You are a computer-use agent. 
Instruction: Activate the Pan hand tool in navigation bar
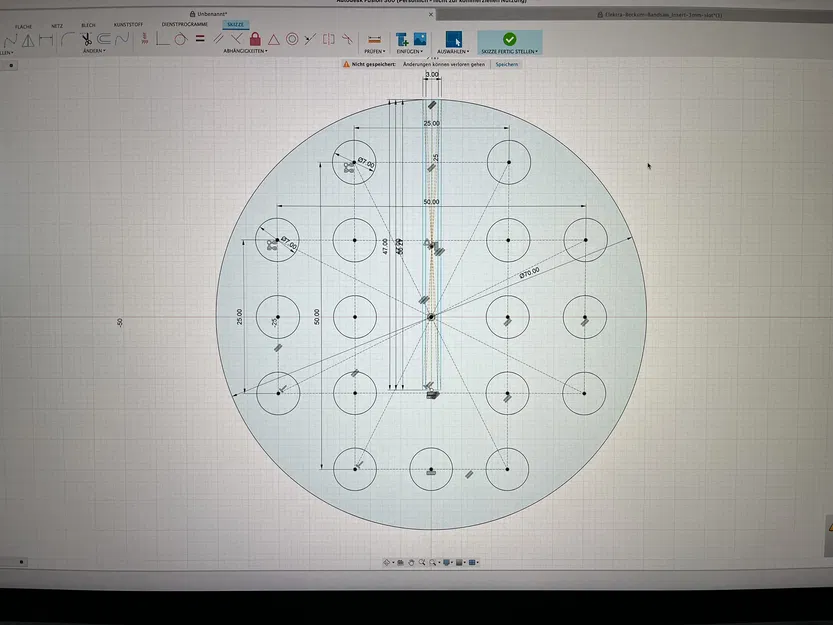[411, 562]
